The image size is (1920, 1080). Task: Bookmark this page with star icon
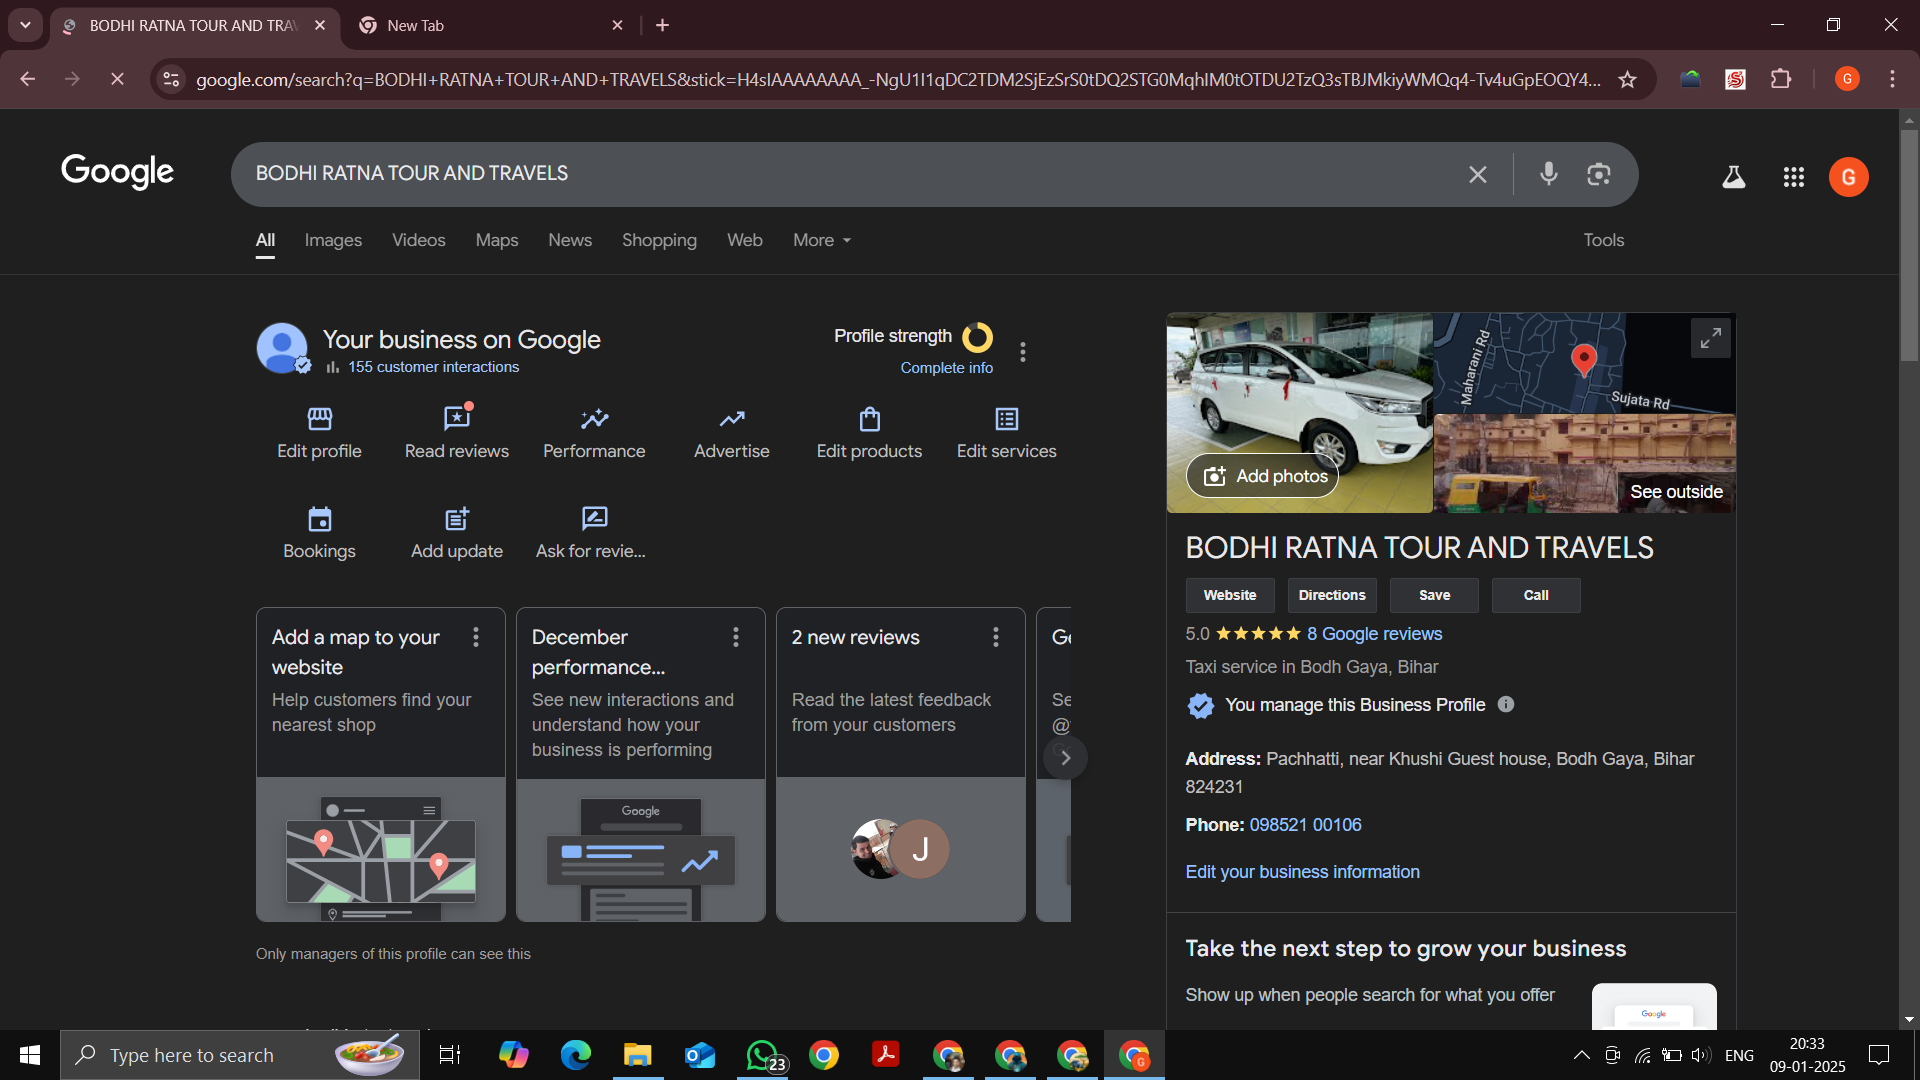point(1627,80)
